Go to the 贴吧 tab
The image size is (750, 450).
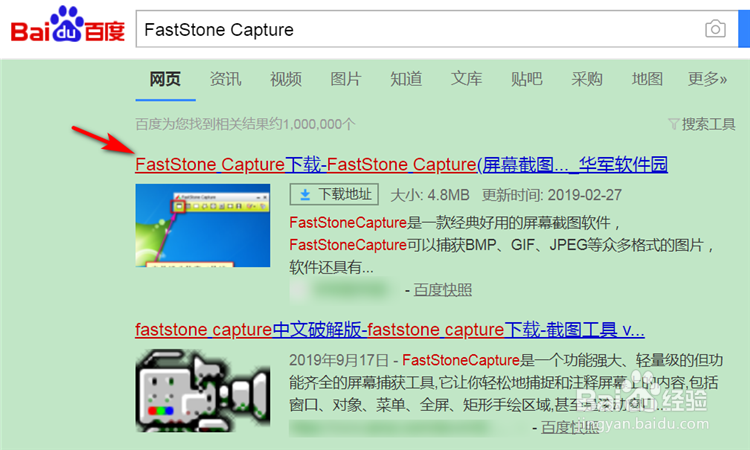tap(527, 79)
